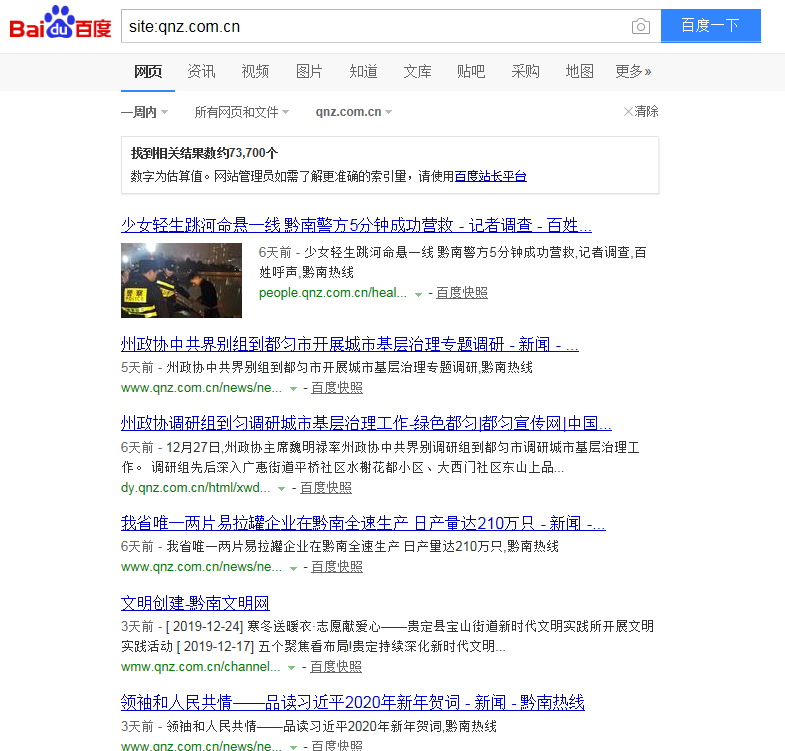
Task: Open 百度快照 for dy.qnz.com.cn result
Action: 326,488
